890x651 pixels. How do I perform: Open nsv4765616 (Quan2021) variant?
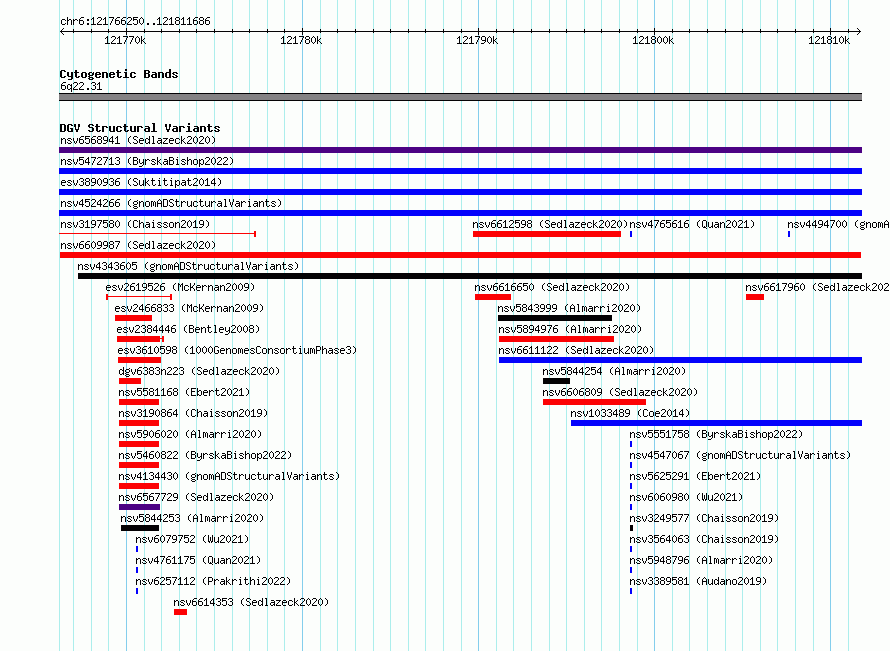click(692, 224)
